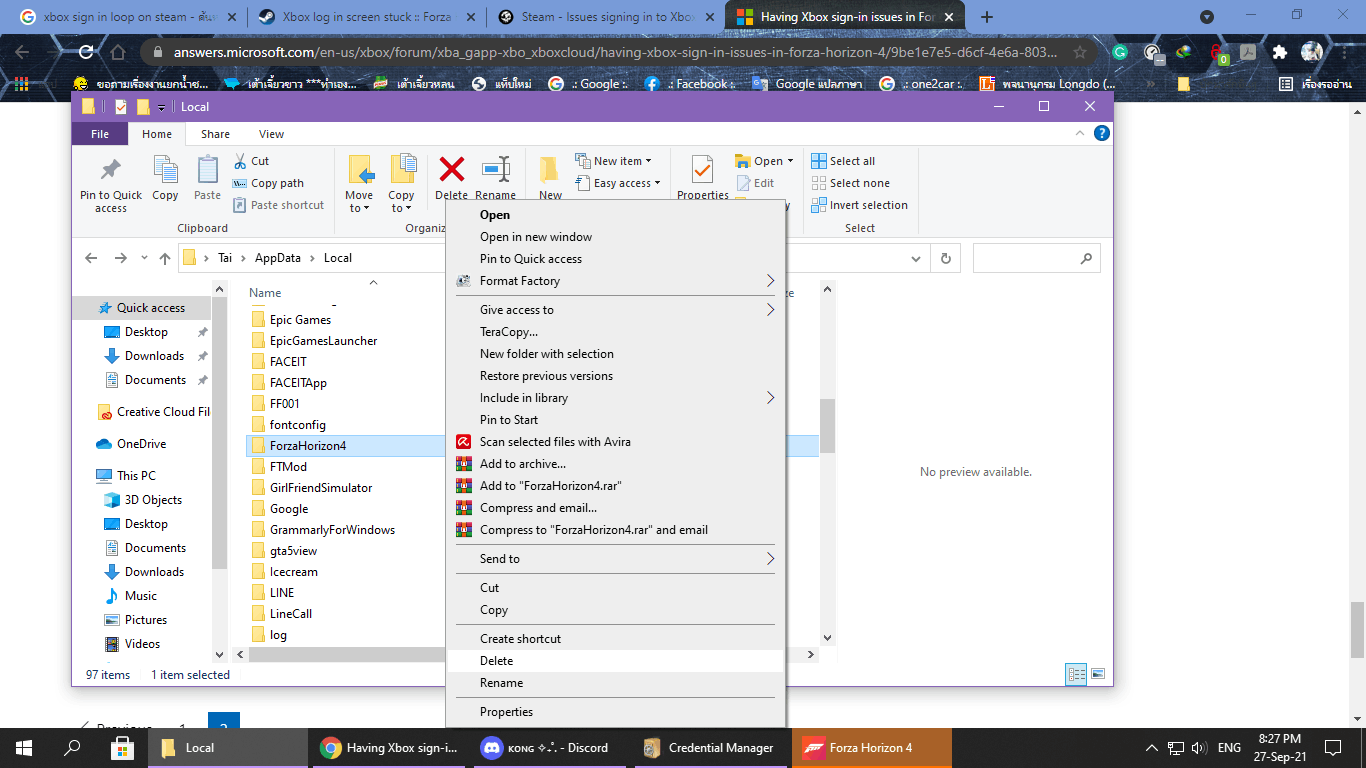1366x768 pixels.
Task: Open Chrome new tab plus button
Action: (987, 17)
